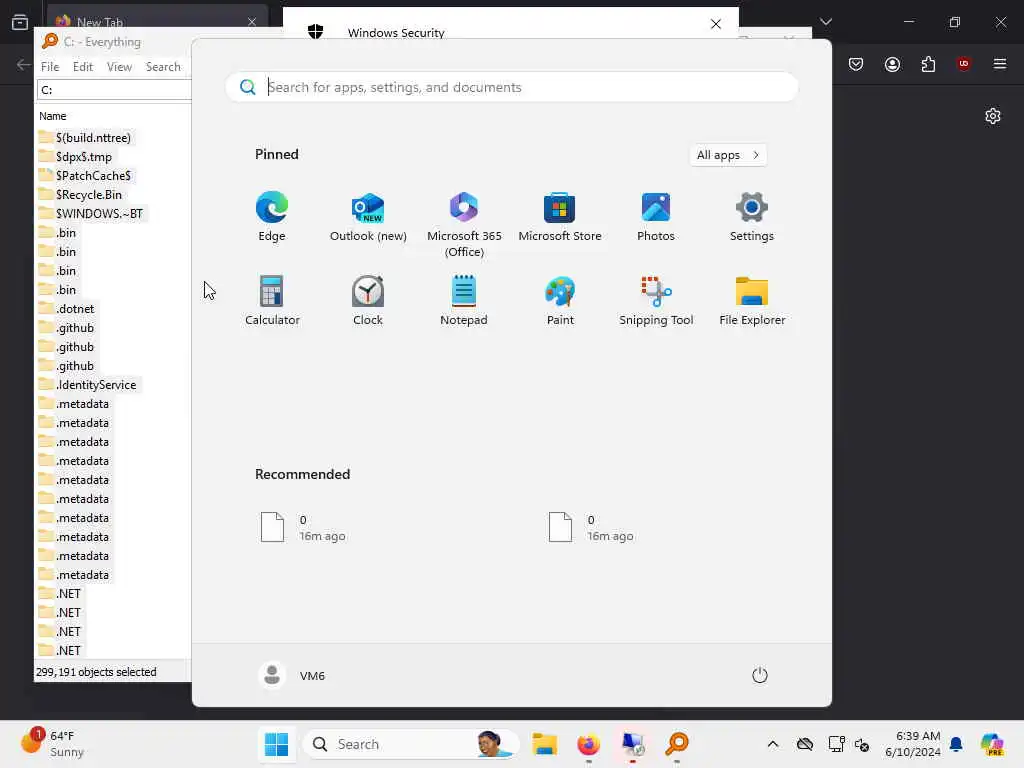Launch Outlook (new) from pinned apps
The width and height of the screenshot is (1024, 768).
point(368,217)
